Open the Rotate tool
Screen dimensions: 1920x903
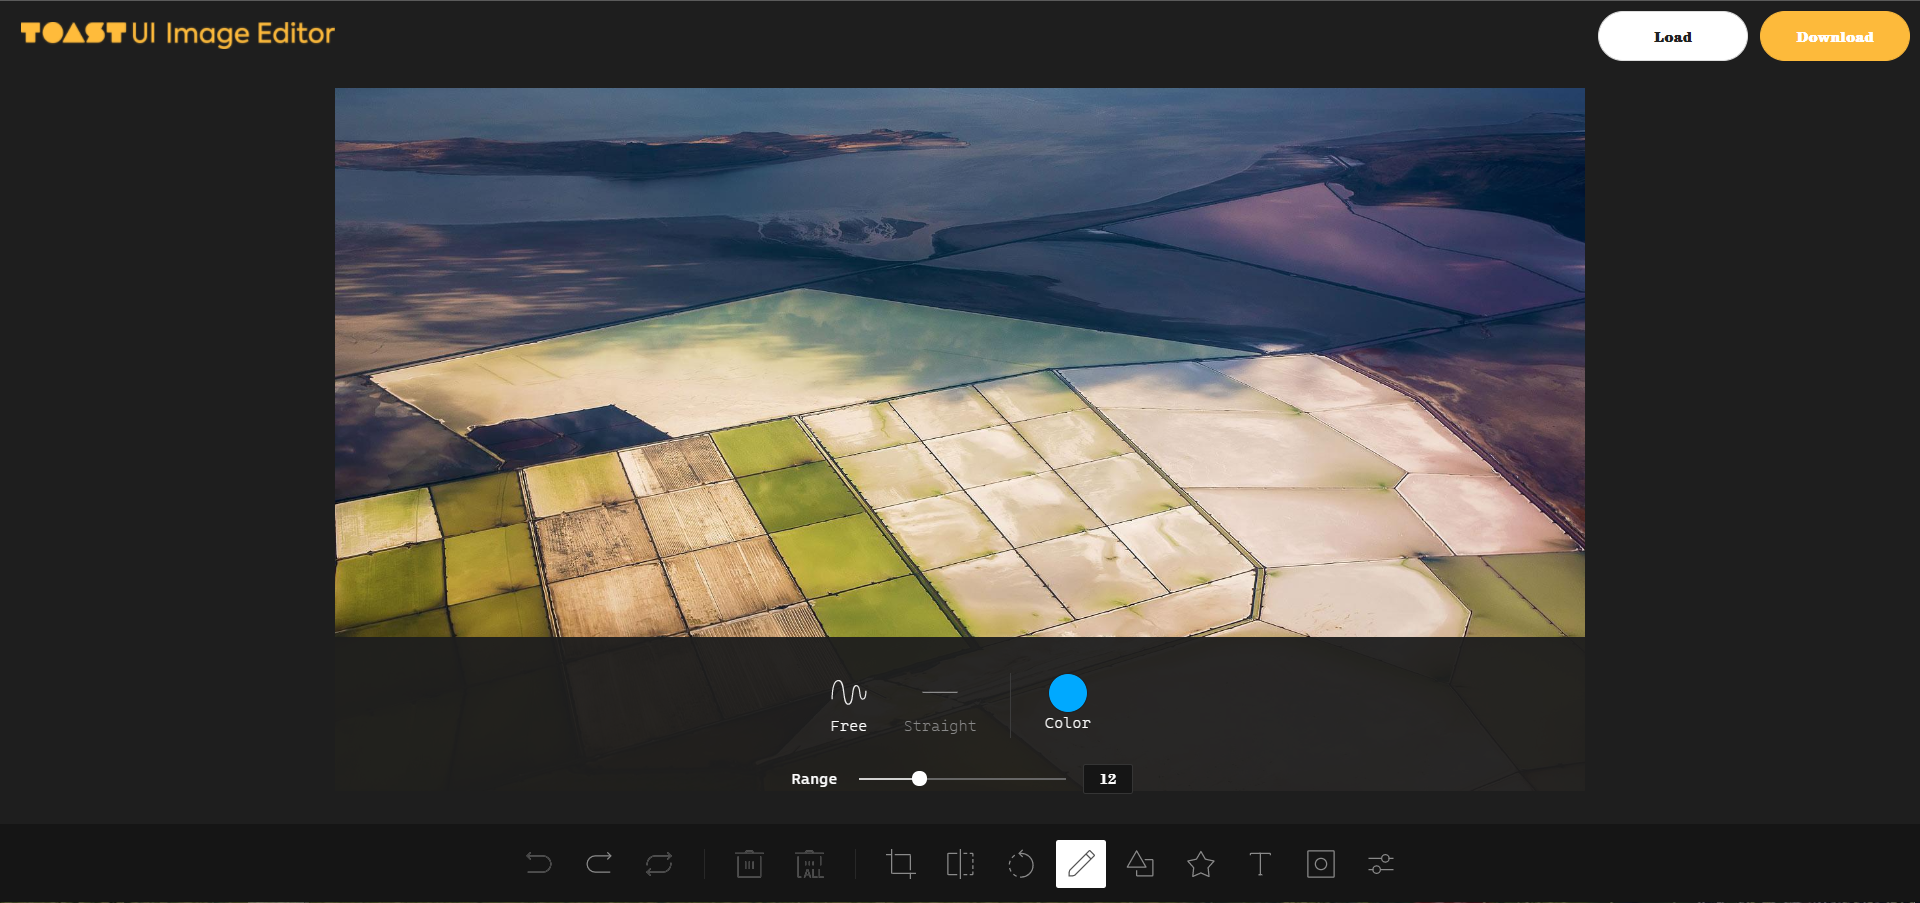coord(1021,864)
